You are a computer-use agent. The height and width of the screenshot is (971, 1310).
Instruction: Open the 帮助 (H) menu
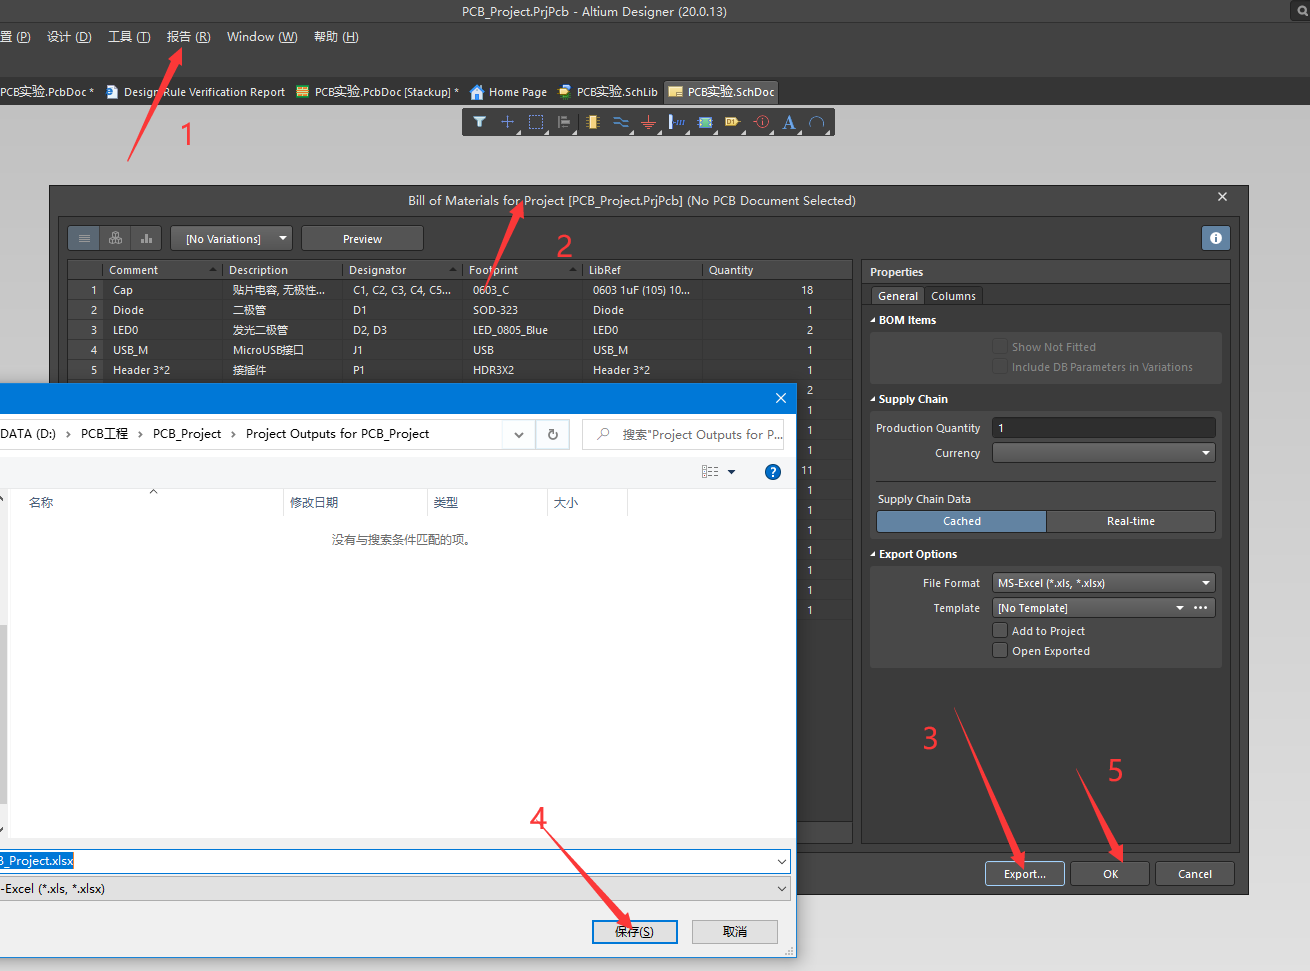336,37
